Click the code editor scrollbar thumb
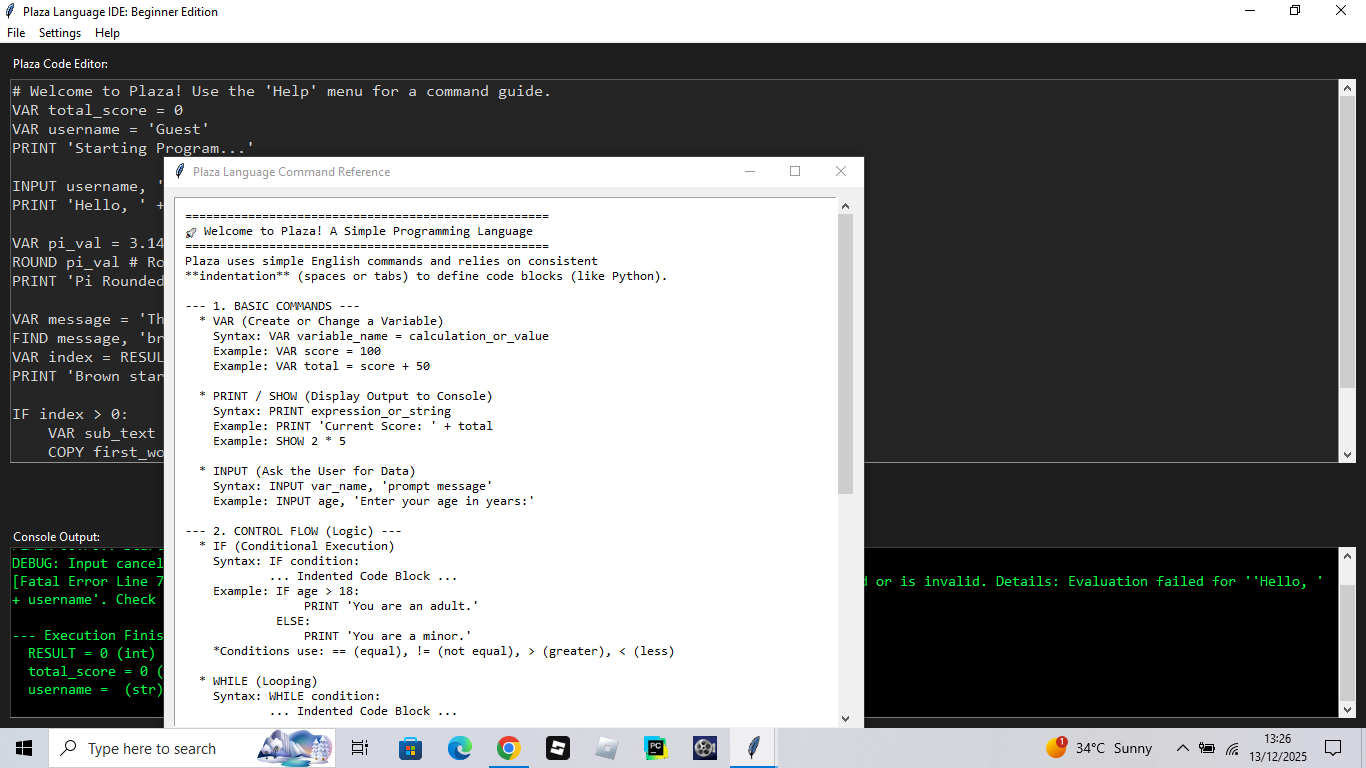 point(1347,242)
